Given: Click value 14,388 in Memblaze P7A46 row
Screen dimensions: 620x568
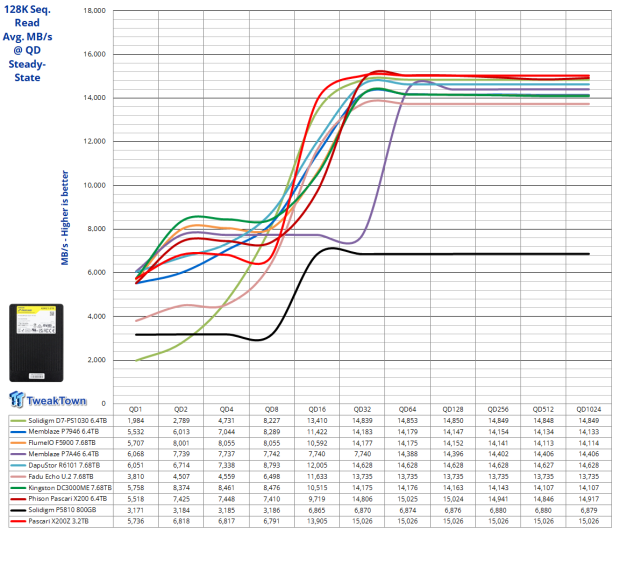Looking at the screenshot, I should coord(407,454).
